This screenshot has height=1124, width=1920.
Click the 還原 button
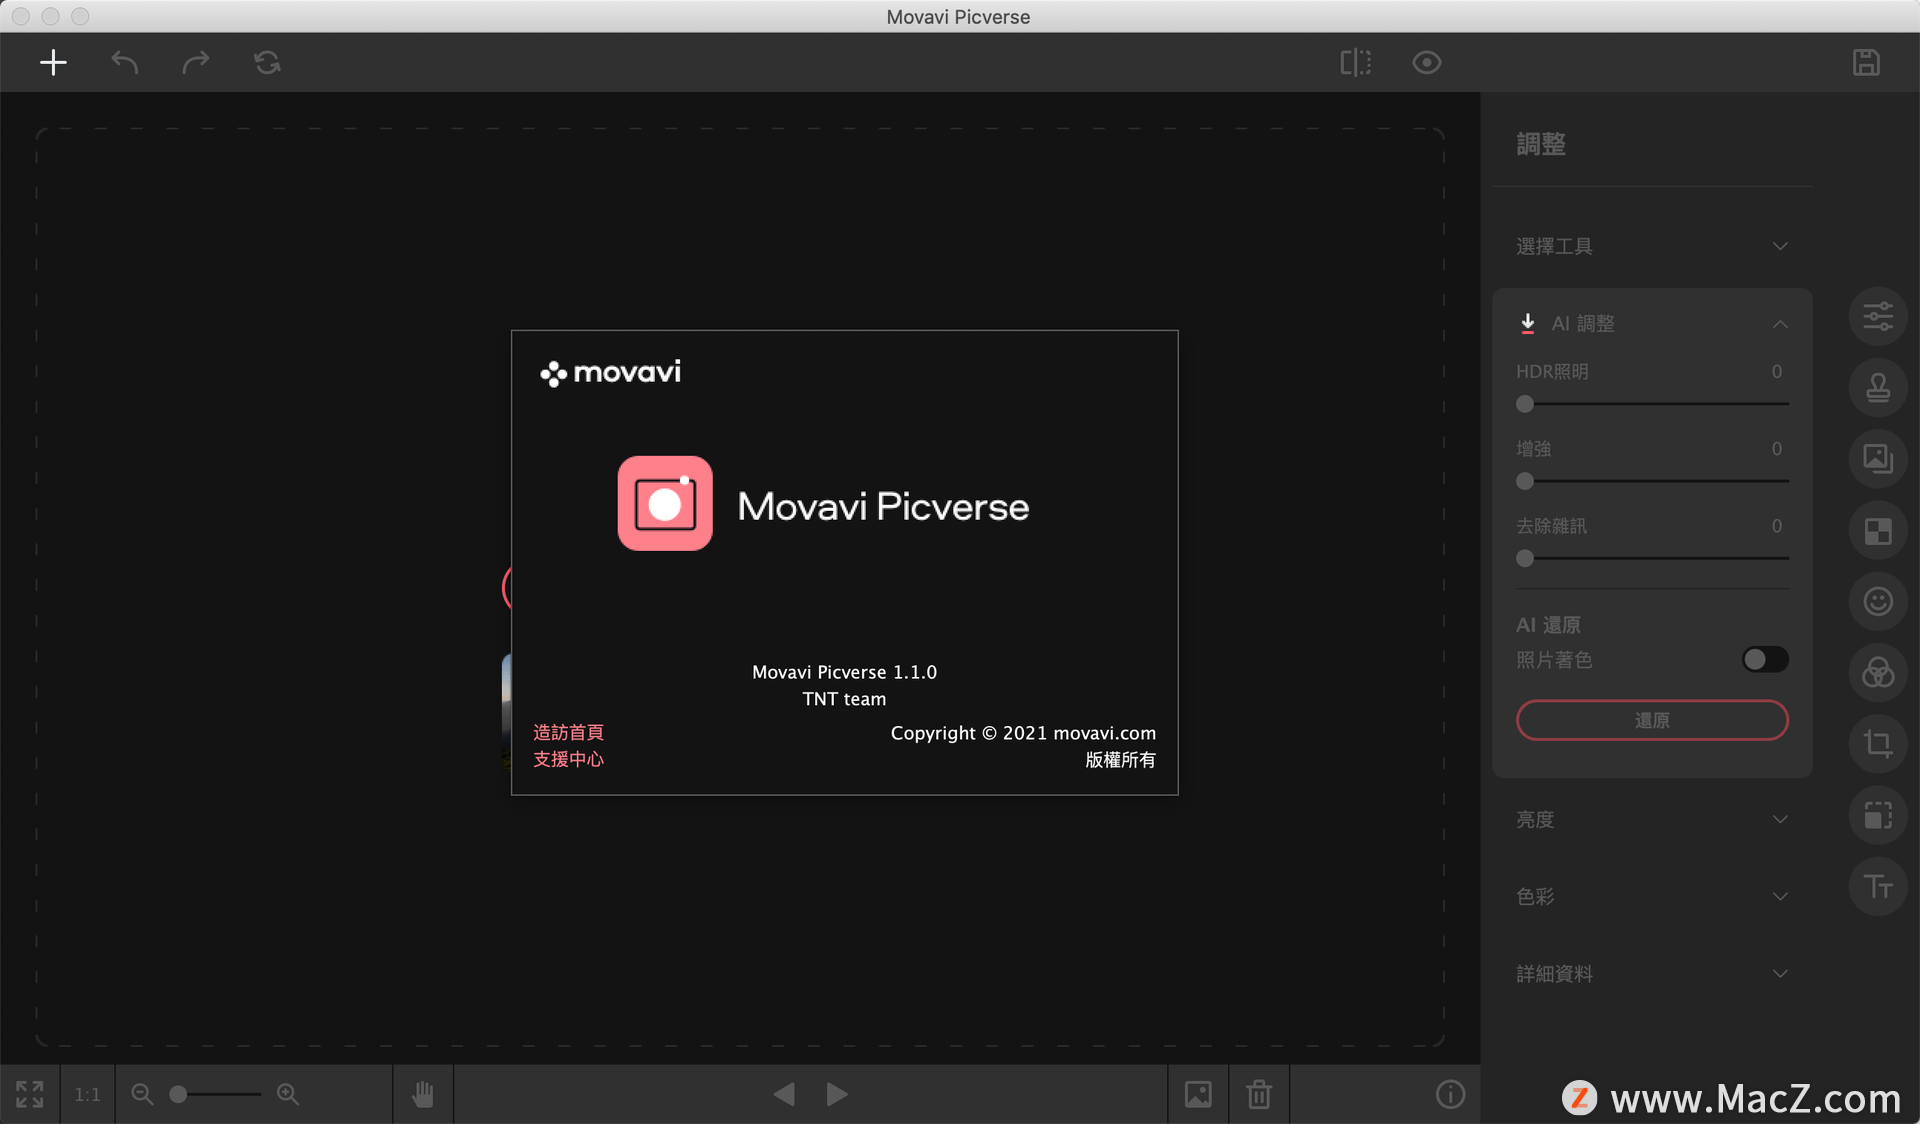click(x=1652, y=720)
